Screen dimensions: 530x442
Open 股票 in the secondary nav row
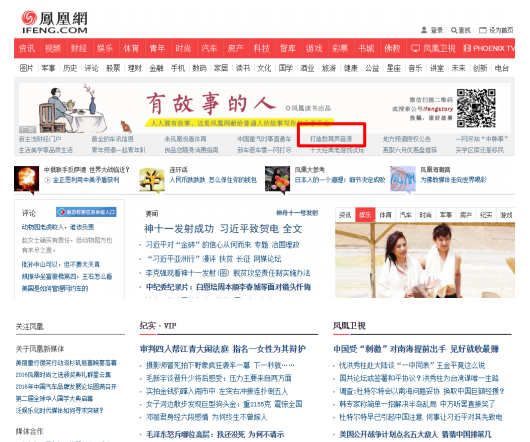pos(113,68)
